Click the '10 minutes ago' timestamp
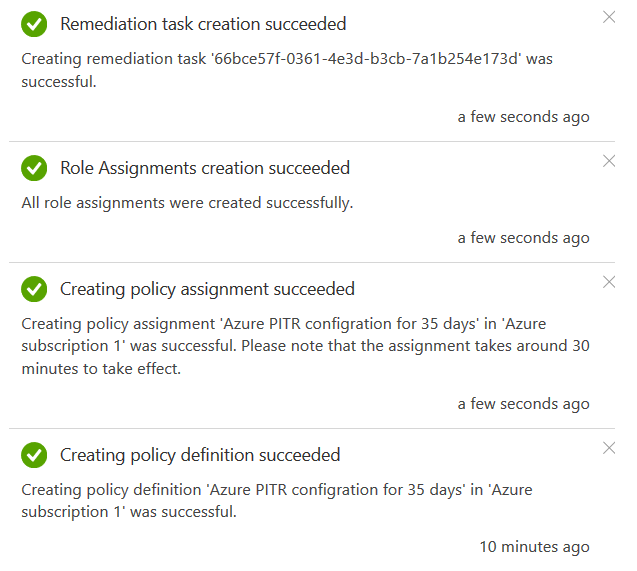The image size is (637, 571). [x=534, y=547]
